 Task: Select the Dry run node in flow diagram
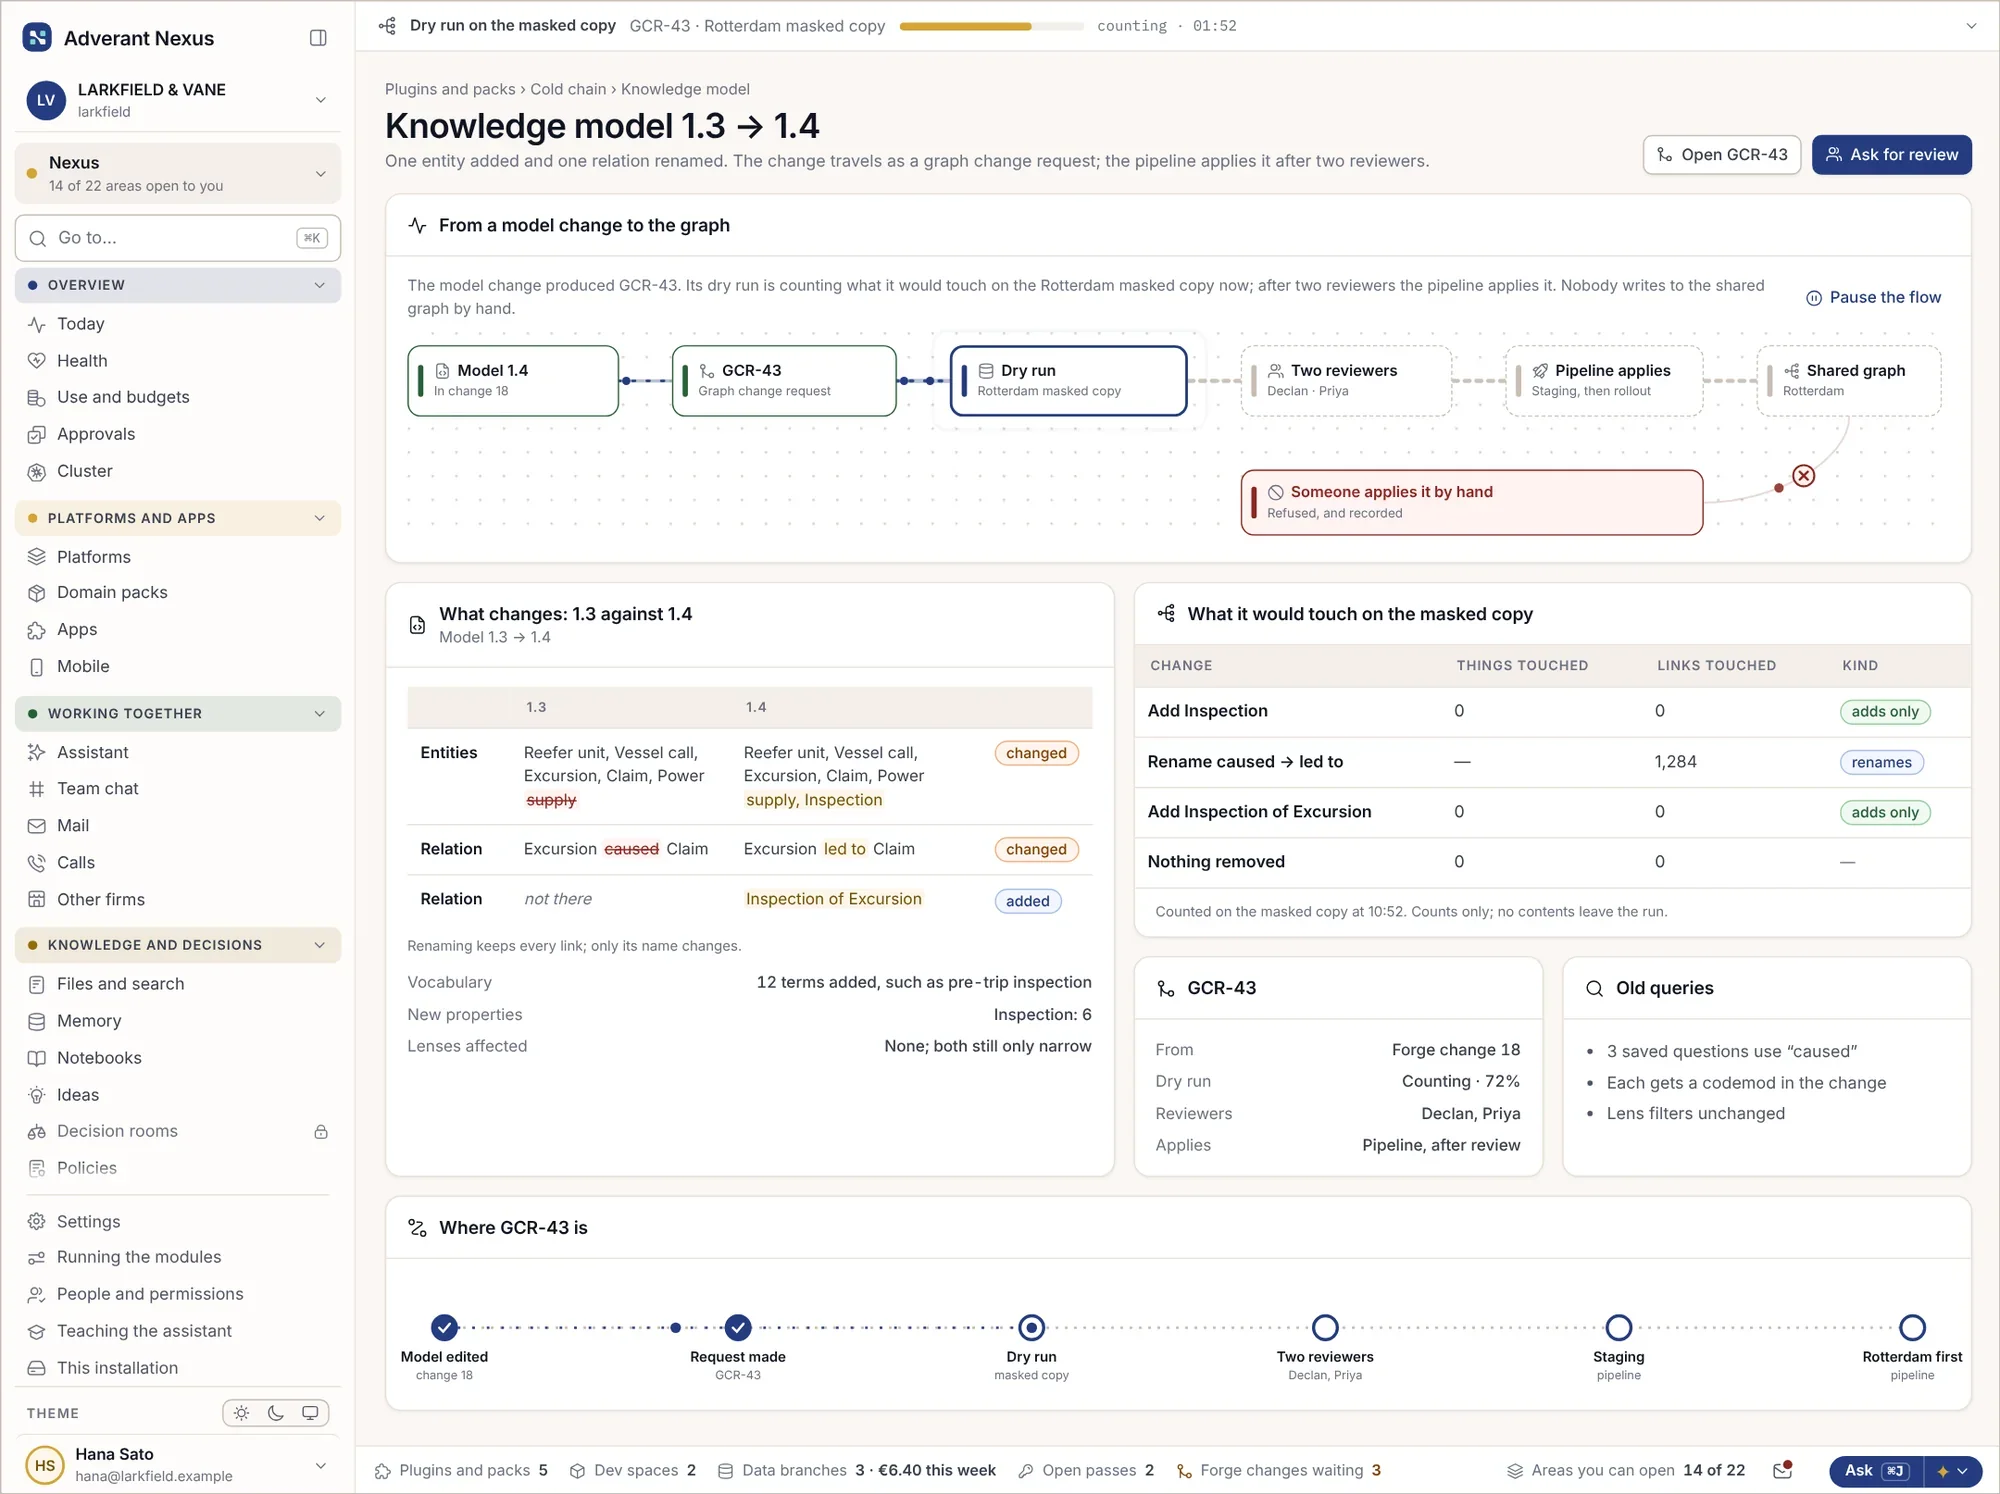tap(1068, 381)
